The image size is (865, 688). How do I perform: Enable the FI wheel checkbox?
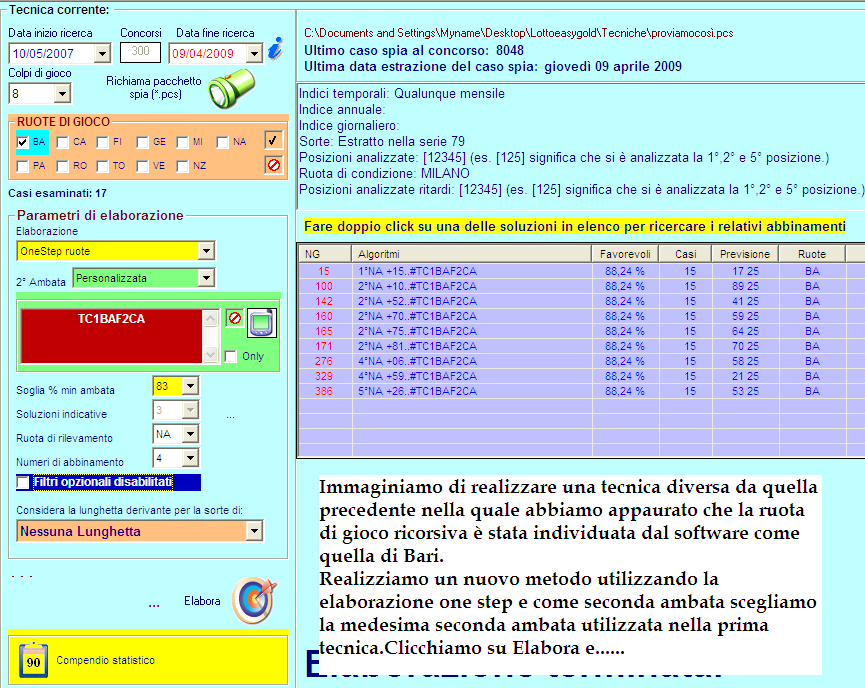pos(103,142)
